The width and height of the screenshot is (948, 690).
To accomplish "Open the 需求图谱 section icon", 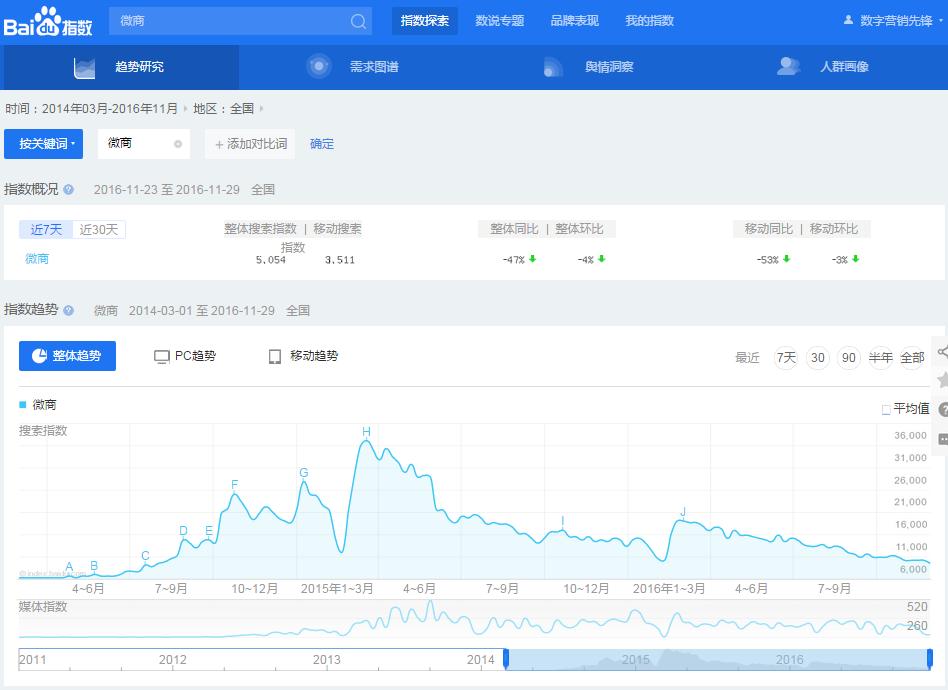I will (x=319, y=66).
